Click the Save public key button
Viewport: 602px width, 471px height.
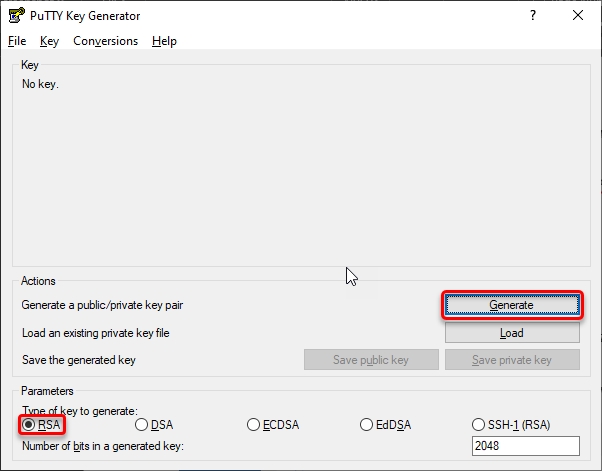pos(371,360)
